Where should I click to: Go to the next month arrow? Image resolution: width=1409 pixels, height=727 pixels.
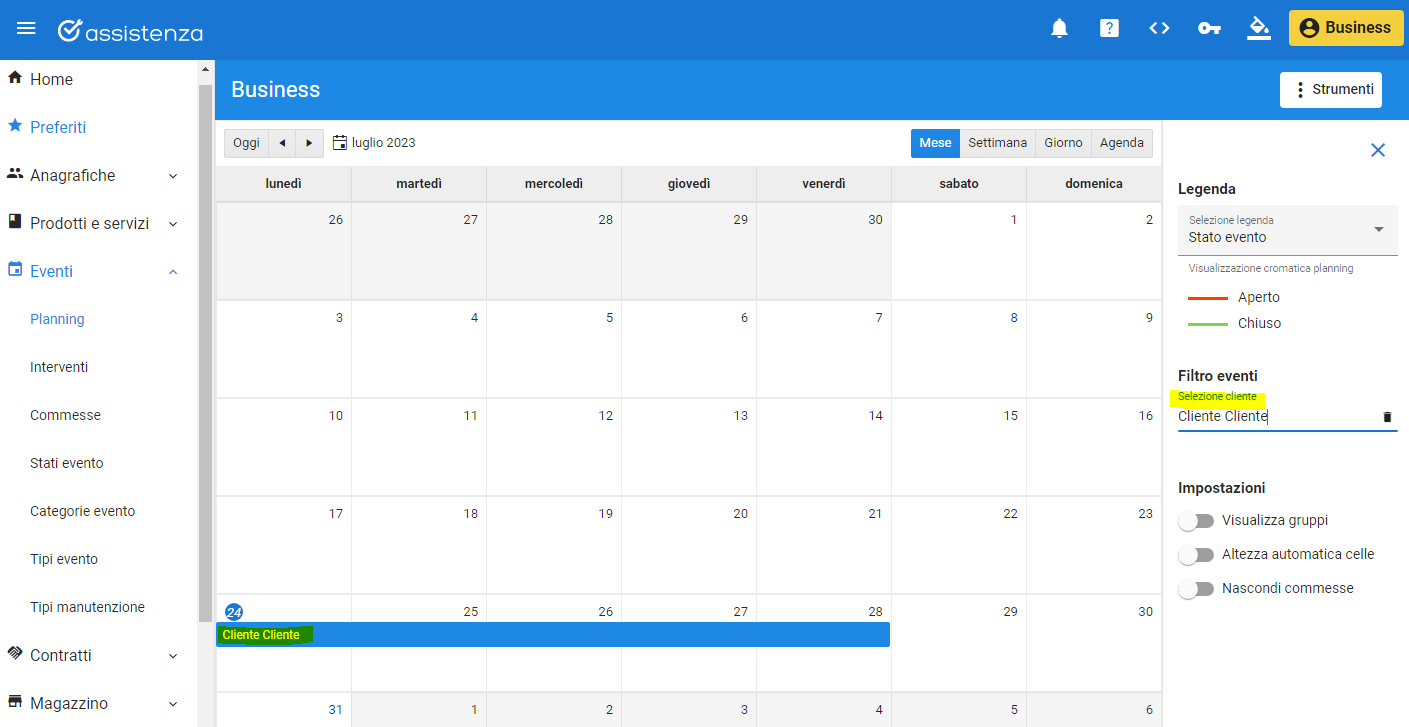309,143
